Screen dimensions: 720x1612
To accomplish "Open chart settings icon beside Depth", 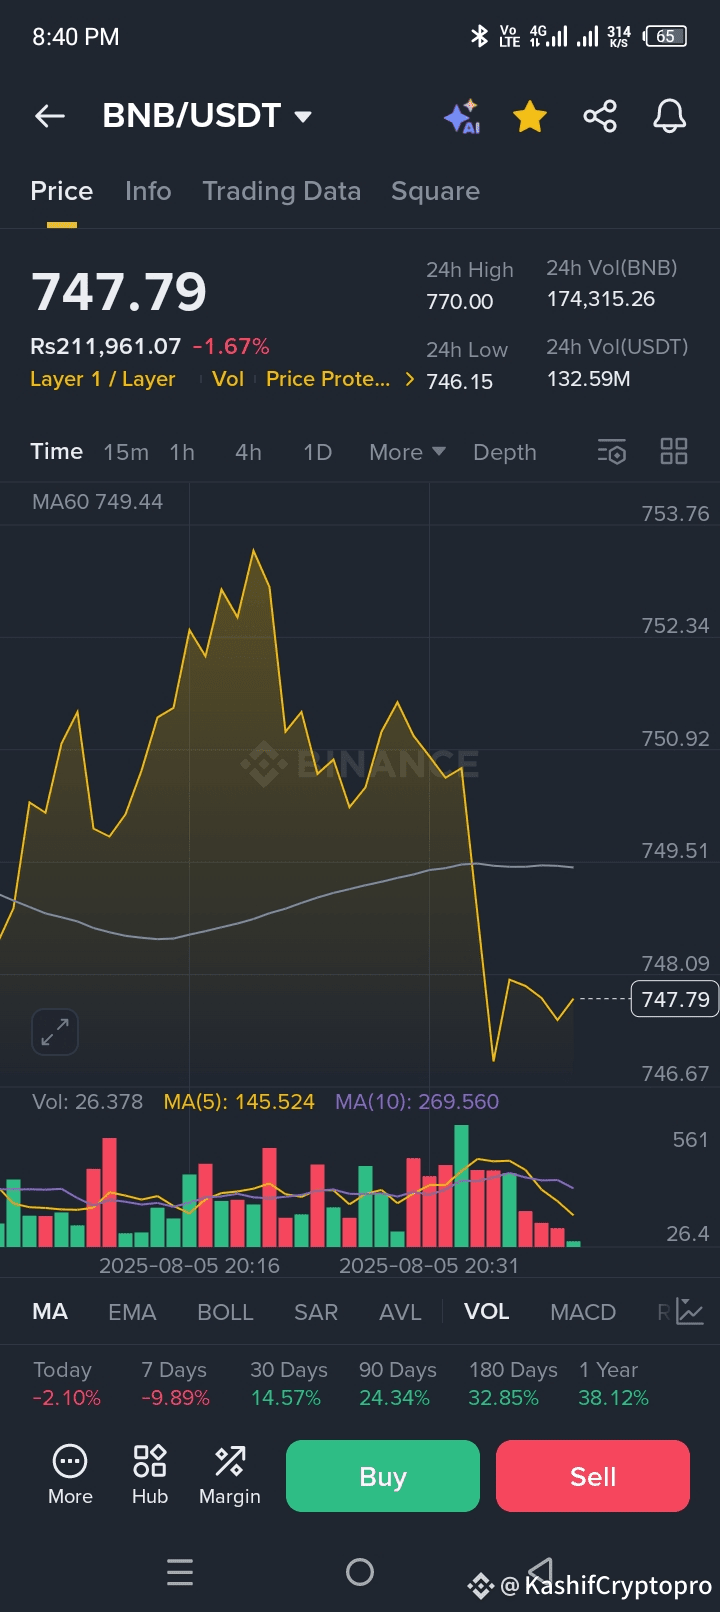I will coord(612,452).
